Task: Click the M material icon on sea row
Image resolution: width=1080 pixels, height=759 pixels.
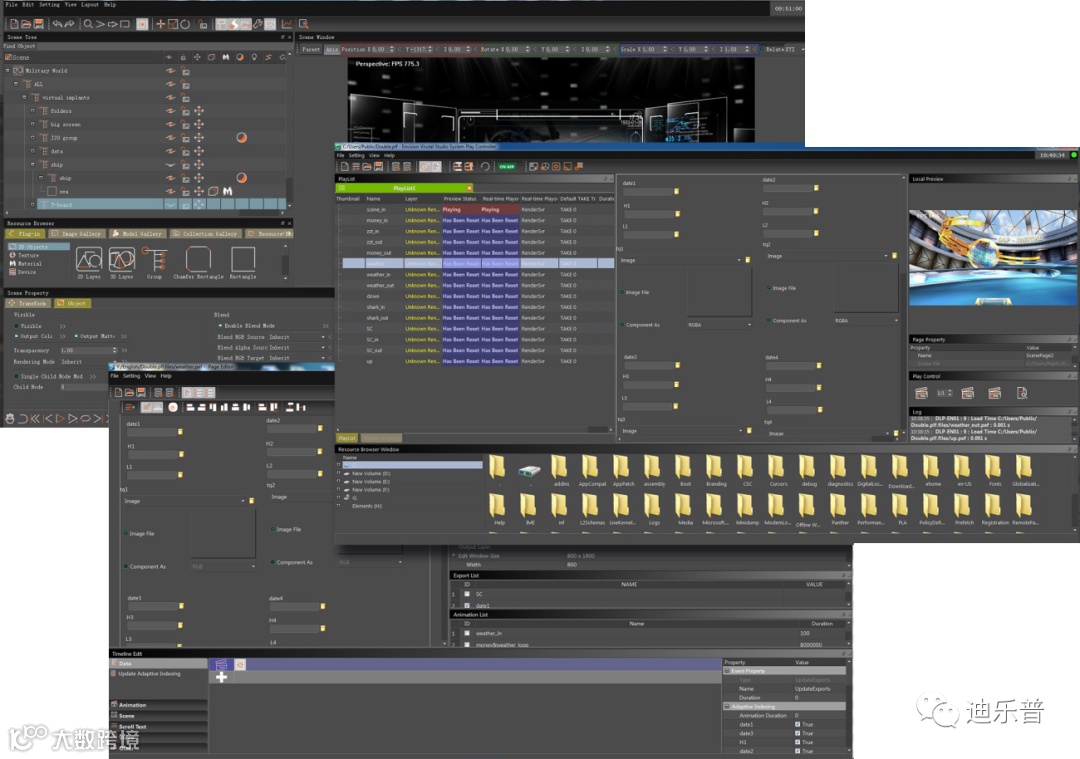Action: (x=227, y=191)
